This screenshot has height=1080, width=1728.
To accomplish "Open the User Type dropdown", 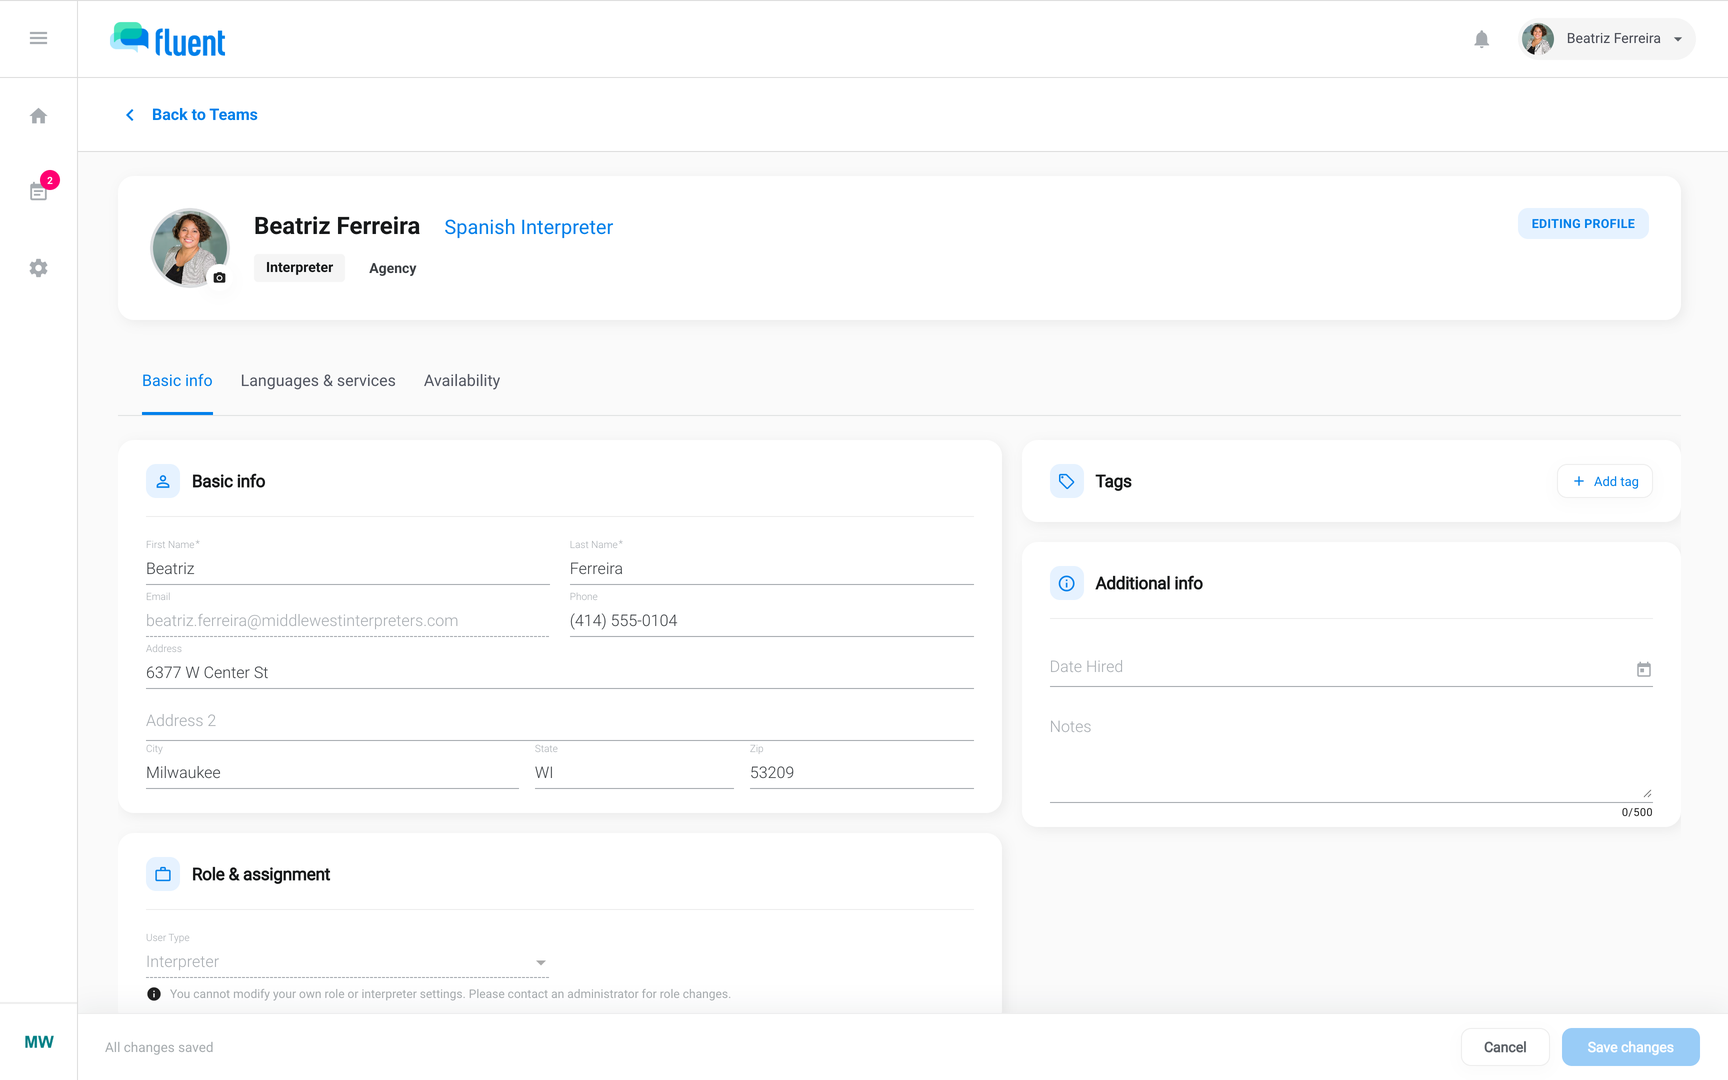I will pos(347,962).
